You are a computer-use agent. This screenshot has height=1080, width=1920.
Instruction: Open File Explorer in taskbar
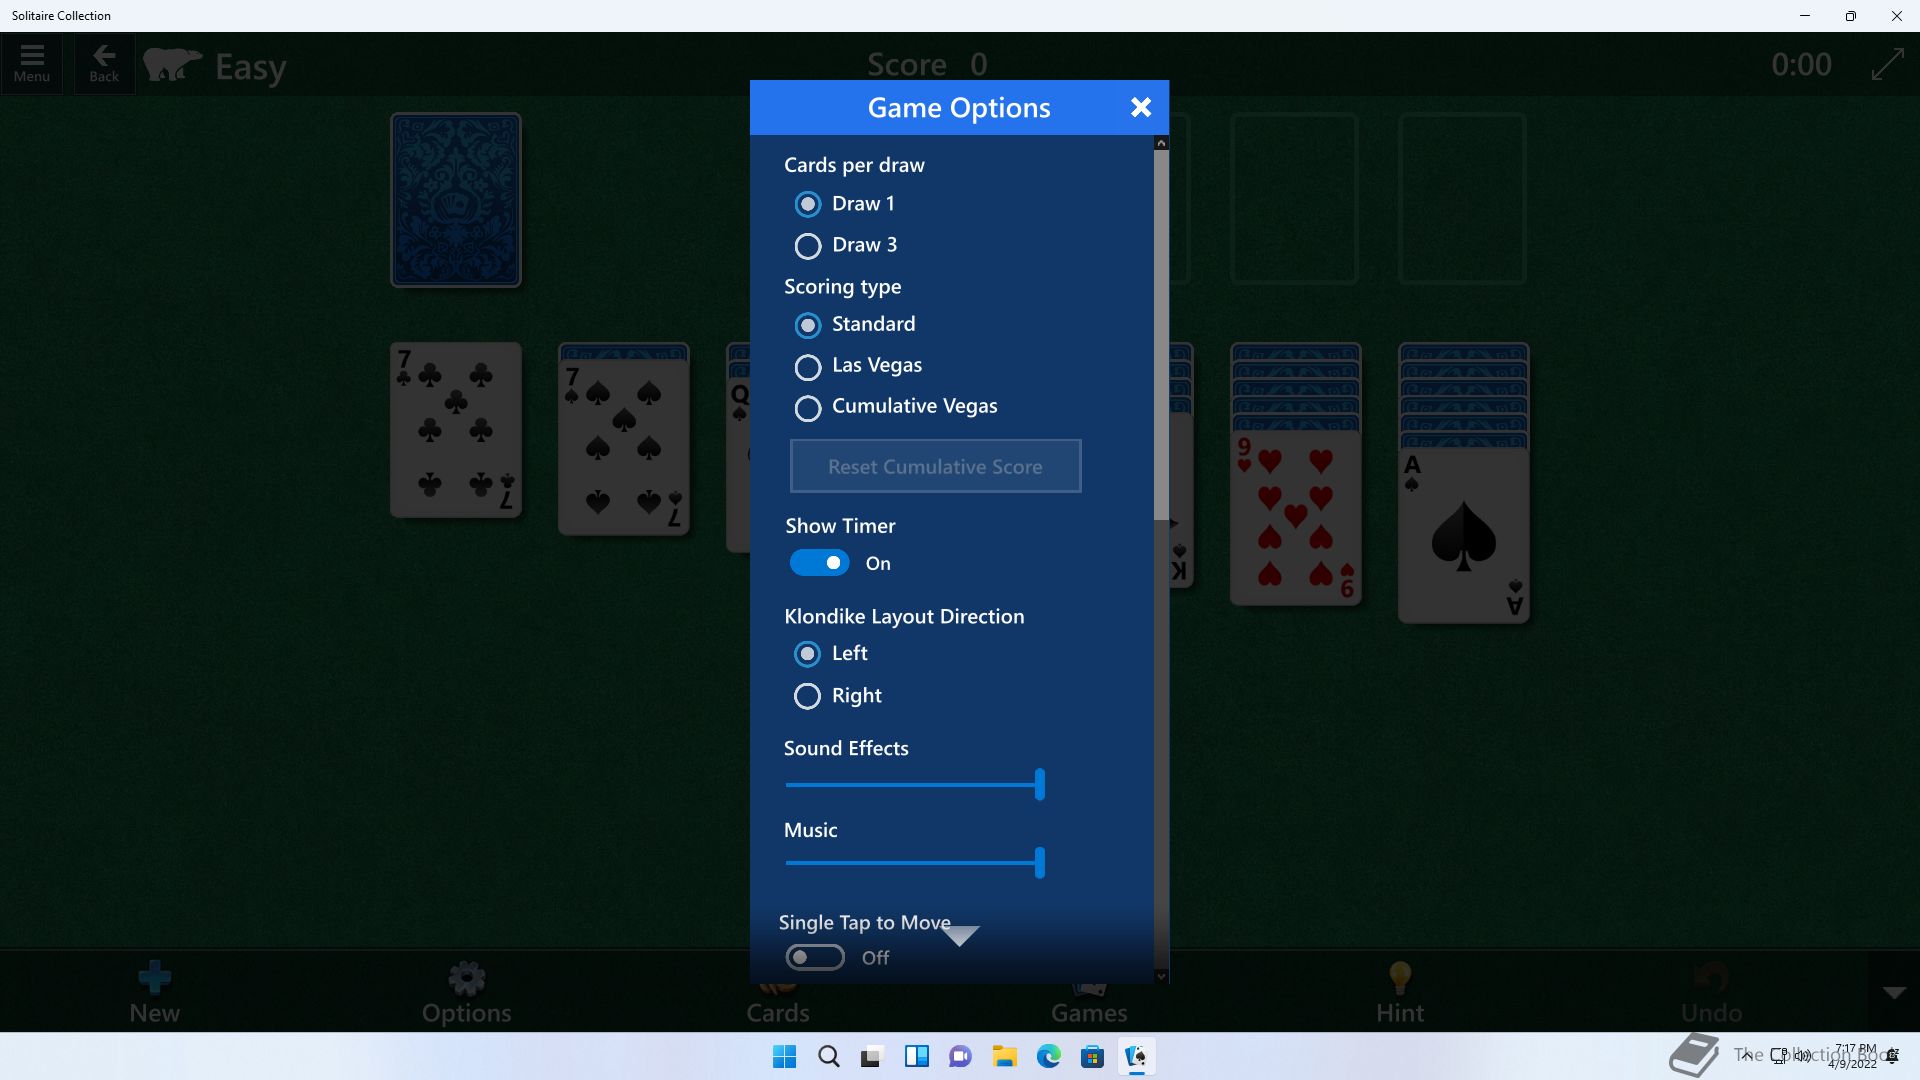(x=1004, y=1056)
